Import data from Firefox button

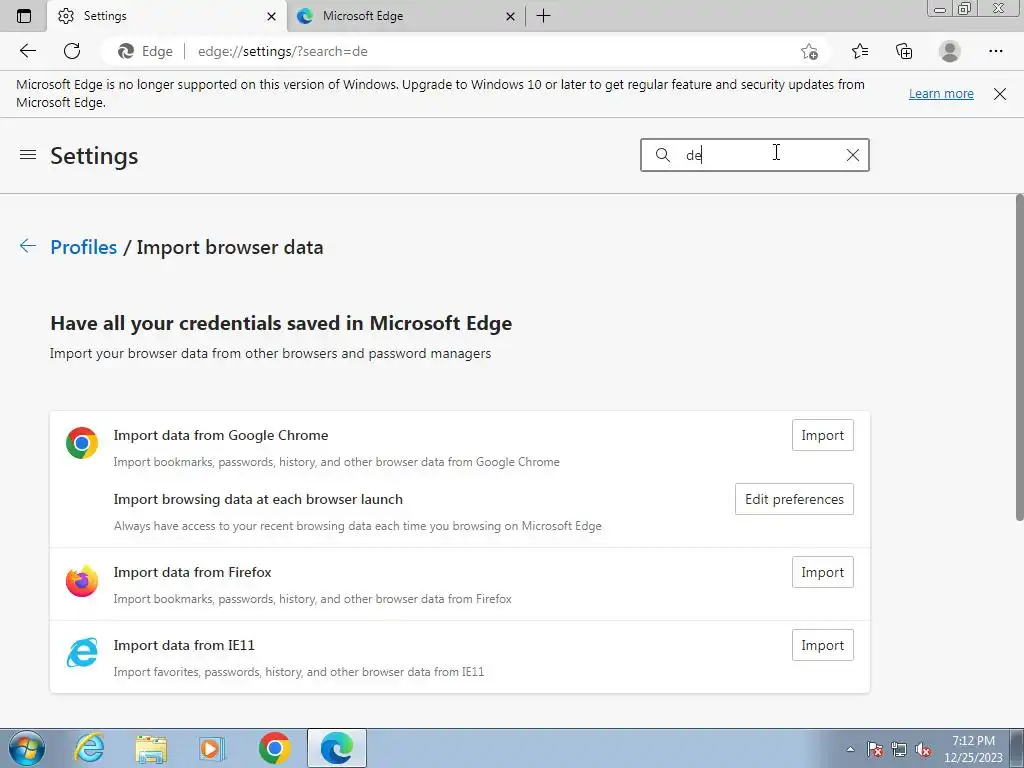[822, 572]
